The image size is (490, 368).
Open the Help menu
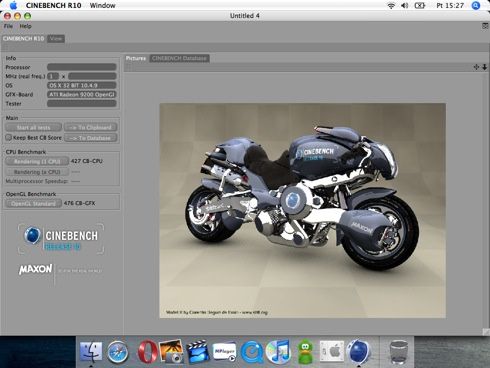point(25,26)
